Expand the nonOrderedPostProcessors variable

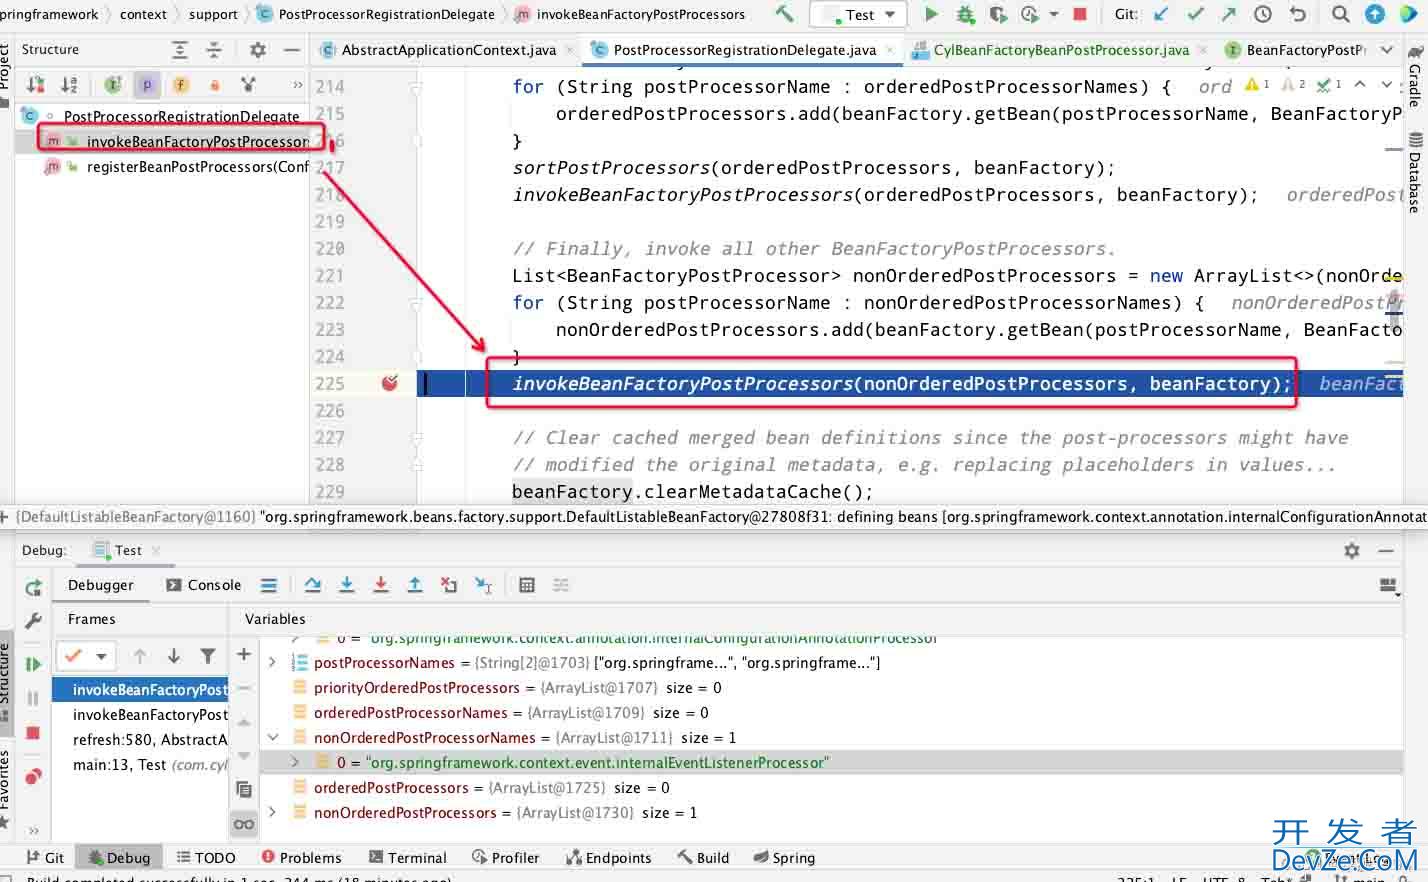click(x=272, y=812)
